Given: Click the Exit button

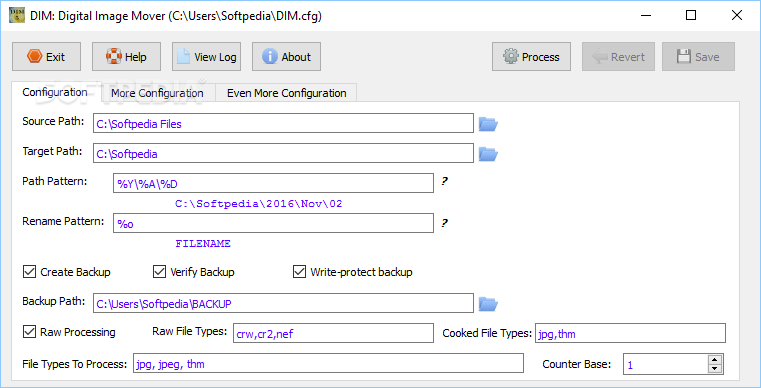Looking at the screenshot, I should (46, 57).
